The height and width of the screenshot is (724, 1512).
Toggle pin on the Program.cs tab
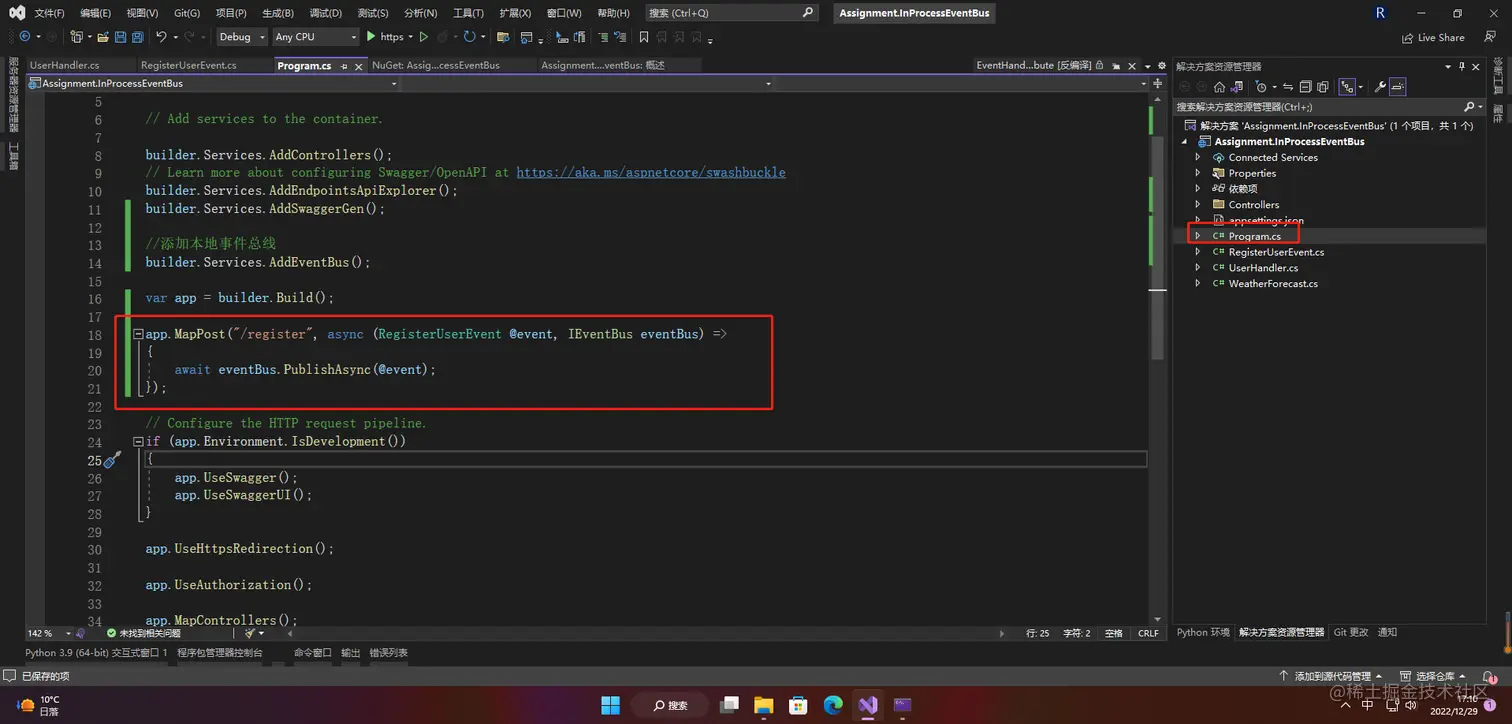(x=344, y=65)
